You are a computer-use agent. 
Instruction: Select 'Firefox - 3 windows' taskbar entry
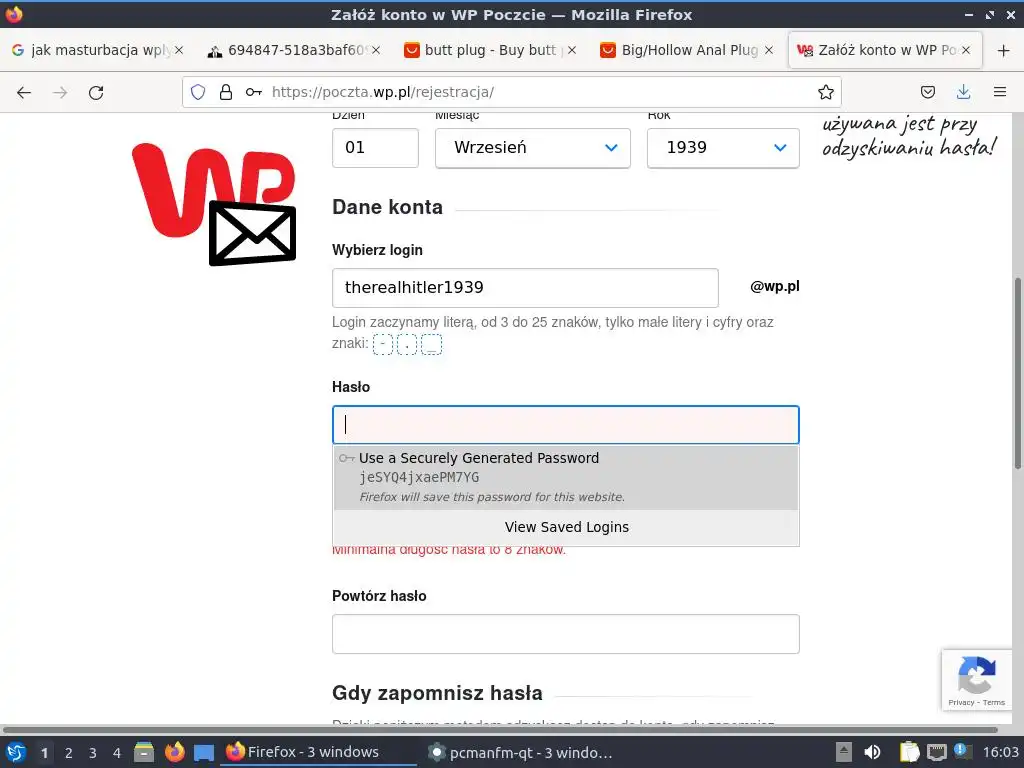[320, 752]
